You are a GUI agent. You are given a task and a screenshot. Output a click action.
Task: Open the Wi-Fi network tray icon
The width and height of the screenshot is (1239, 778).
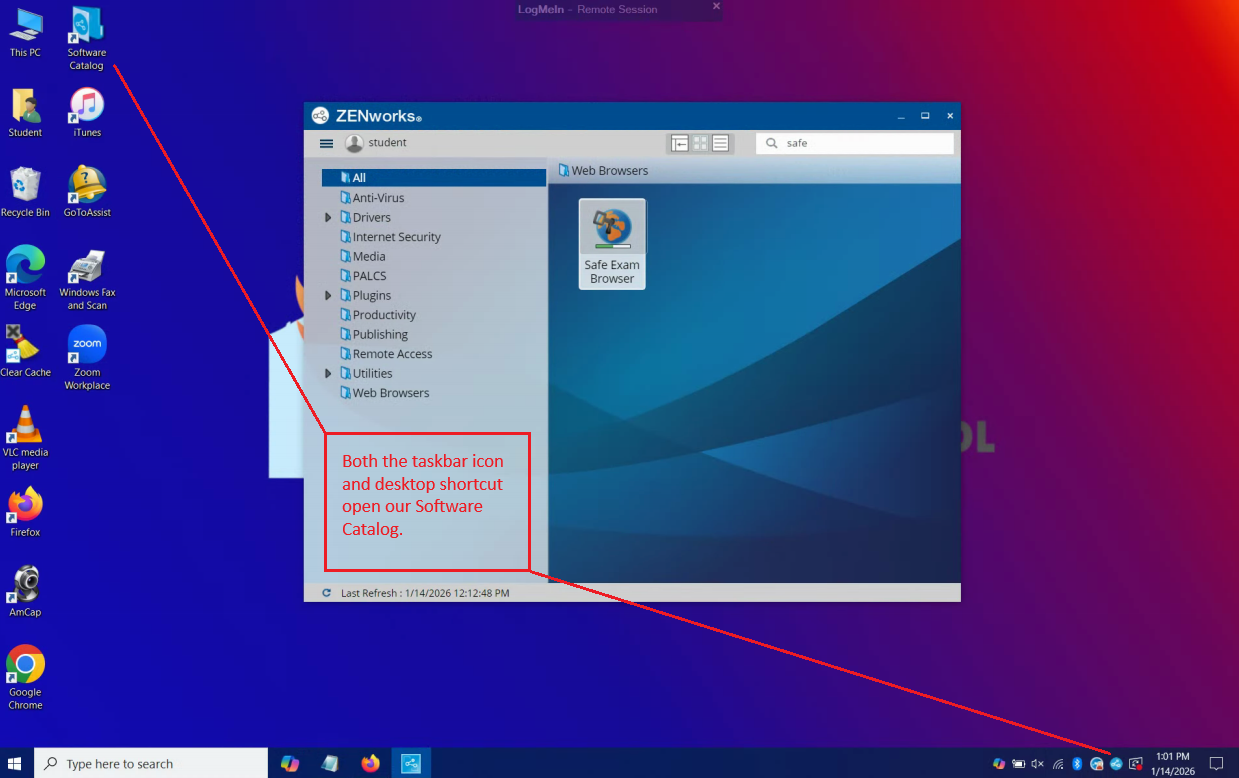[x=1058, y=764]
